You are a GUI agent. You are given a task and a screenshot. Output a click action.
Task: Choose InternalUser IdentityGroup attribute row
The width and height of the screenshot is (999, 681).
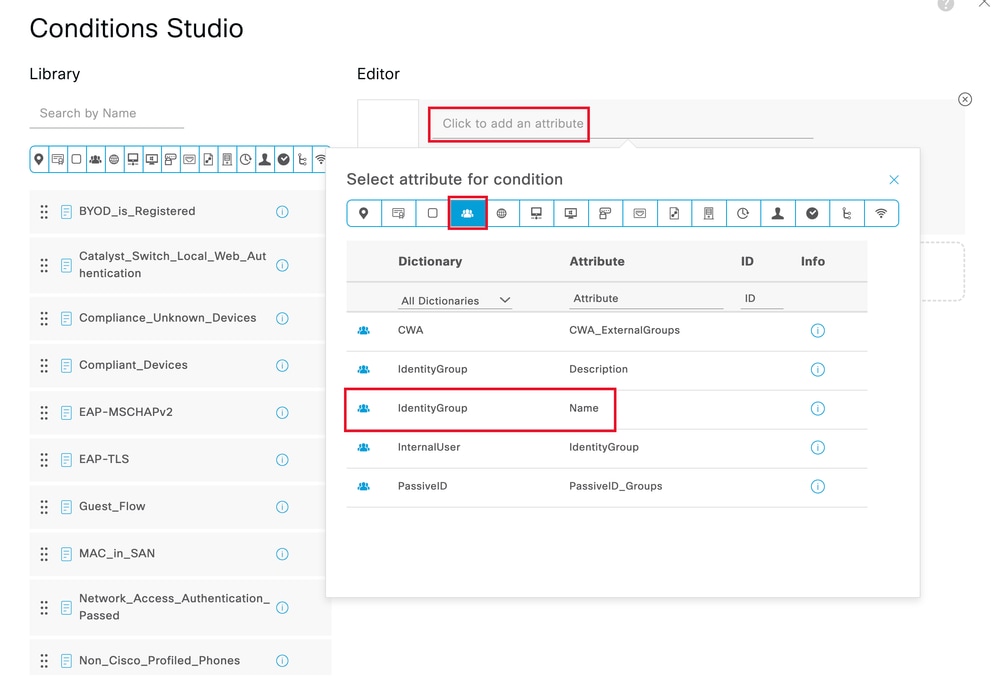click(607, 447)
